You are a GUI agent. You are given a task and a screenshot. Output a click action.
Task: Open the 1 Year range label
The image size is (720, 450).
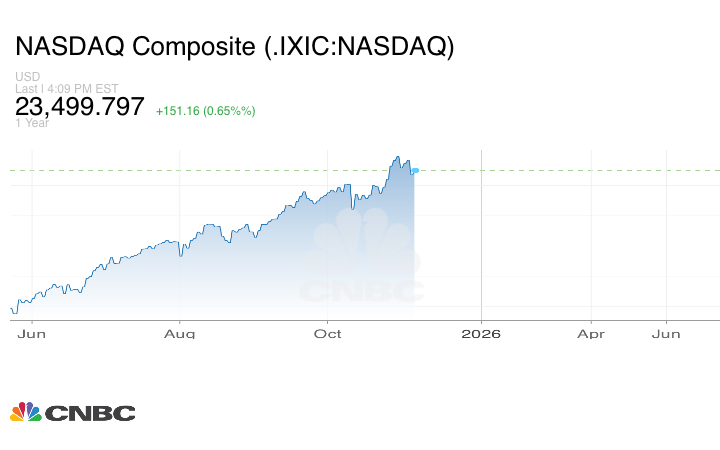[30, 123]
